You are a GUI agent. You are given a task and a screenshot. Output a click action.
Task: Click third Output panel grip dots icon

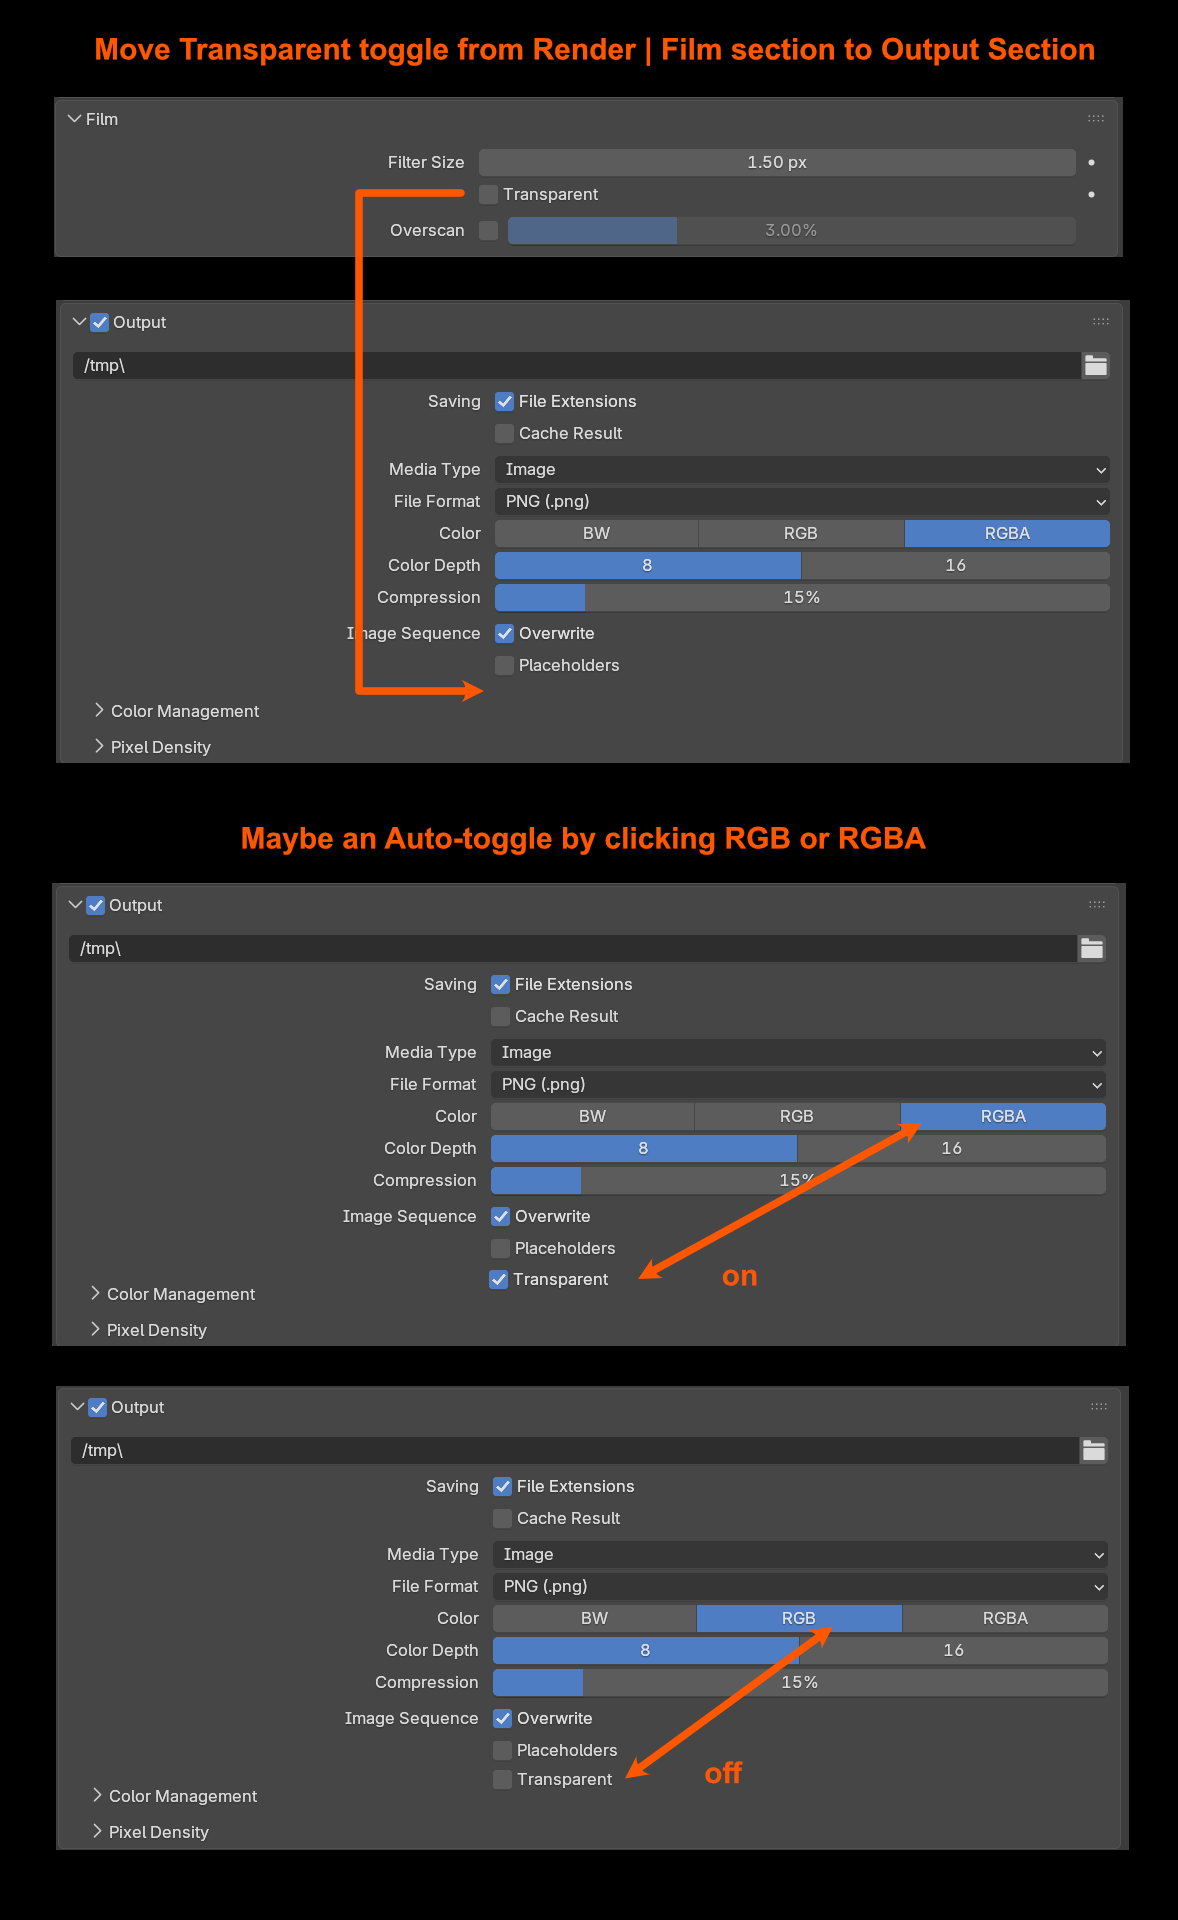pyautogui.click(x=1099, y=1407)
